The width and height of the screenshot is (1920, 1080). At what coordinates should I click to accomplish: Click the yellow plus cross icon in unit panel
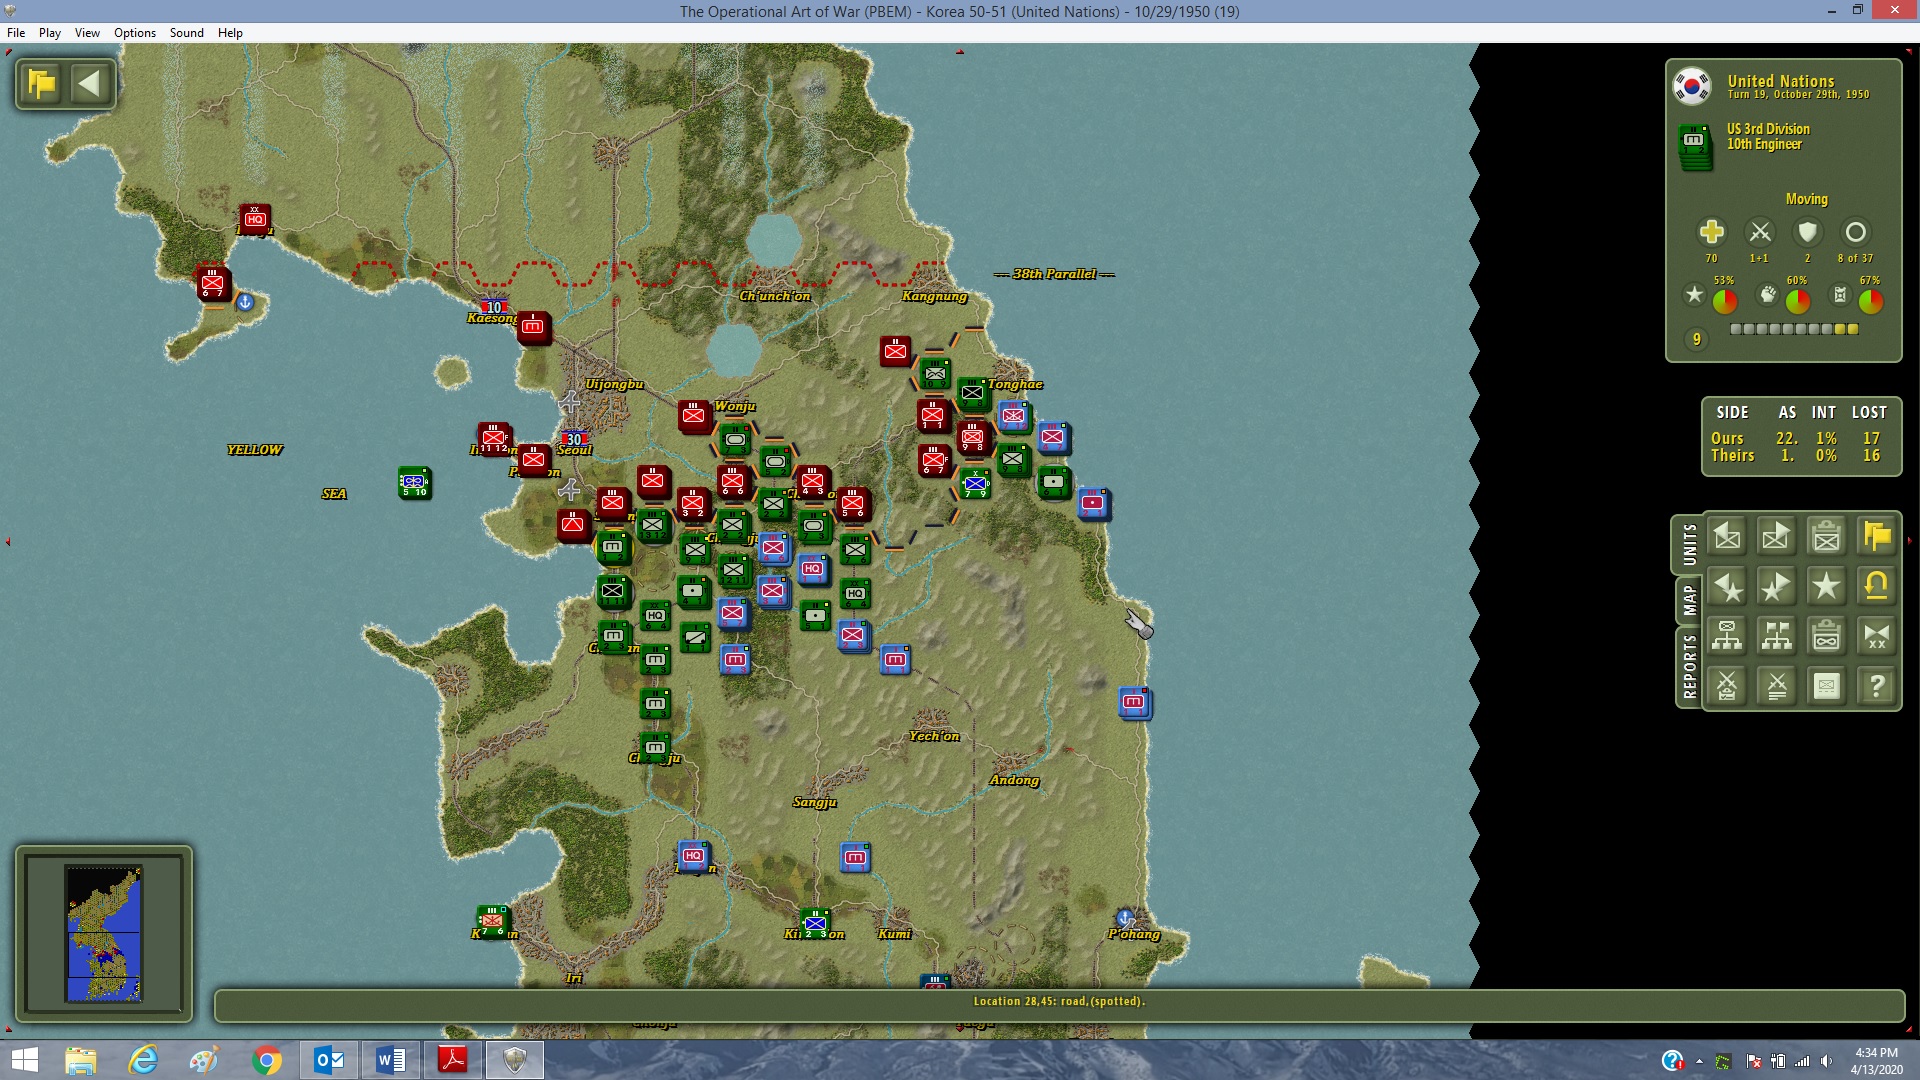[x=1711, y=232]
